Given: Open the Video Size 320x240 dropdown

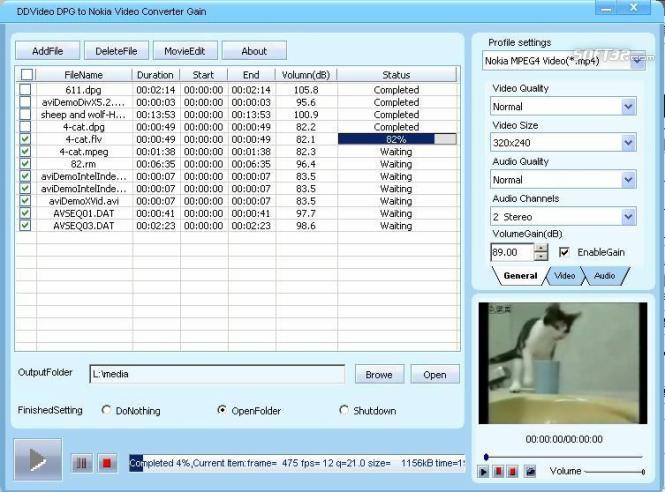Looking at the screenshot, I should point(628,143).
